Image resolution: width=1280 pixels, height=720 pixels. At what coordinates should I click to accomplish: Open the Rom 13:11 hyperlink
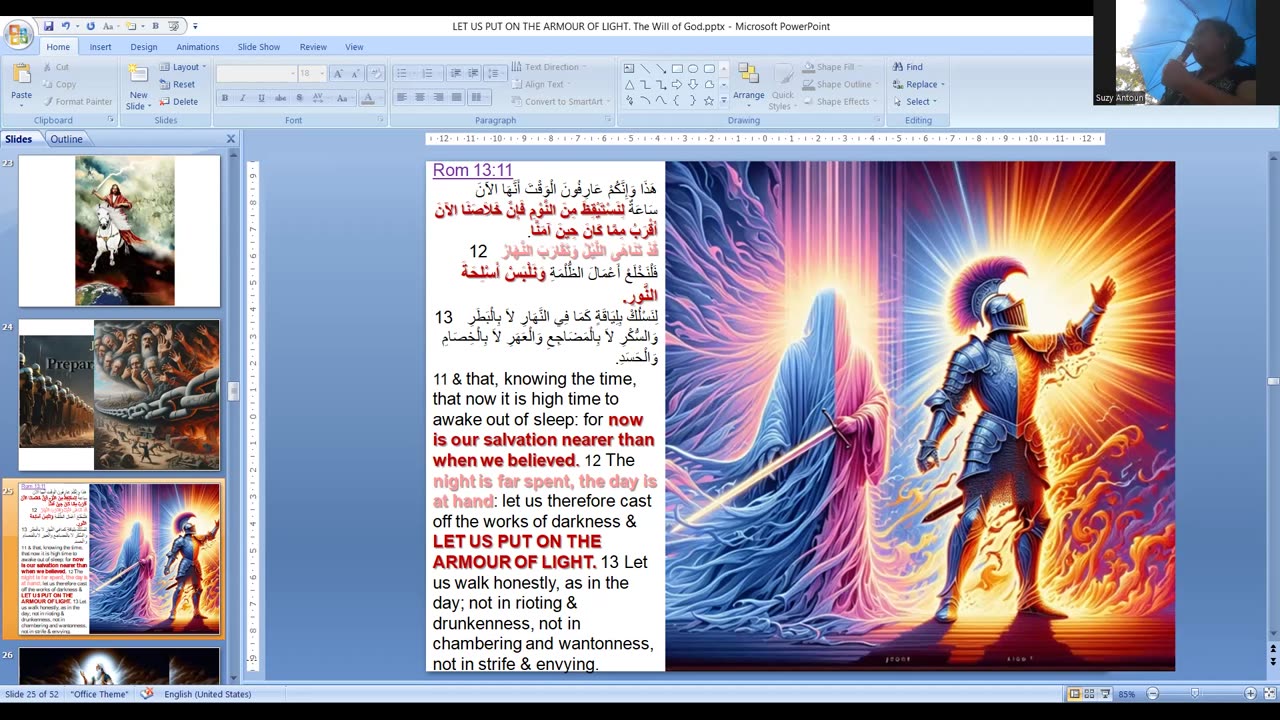(472, 171)
